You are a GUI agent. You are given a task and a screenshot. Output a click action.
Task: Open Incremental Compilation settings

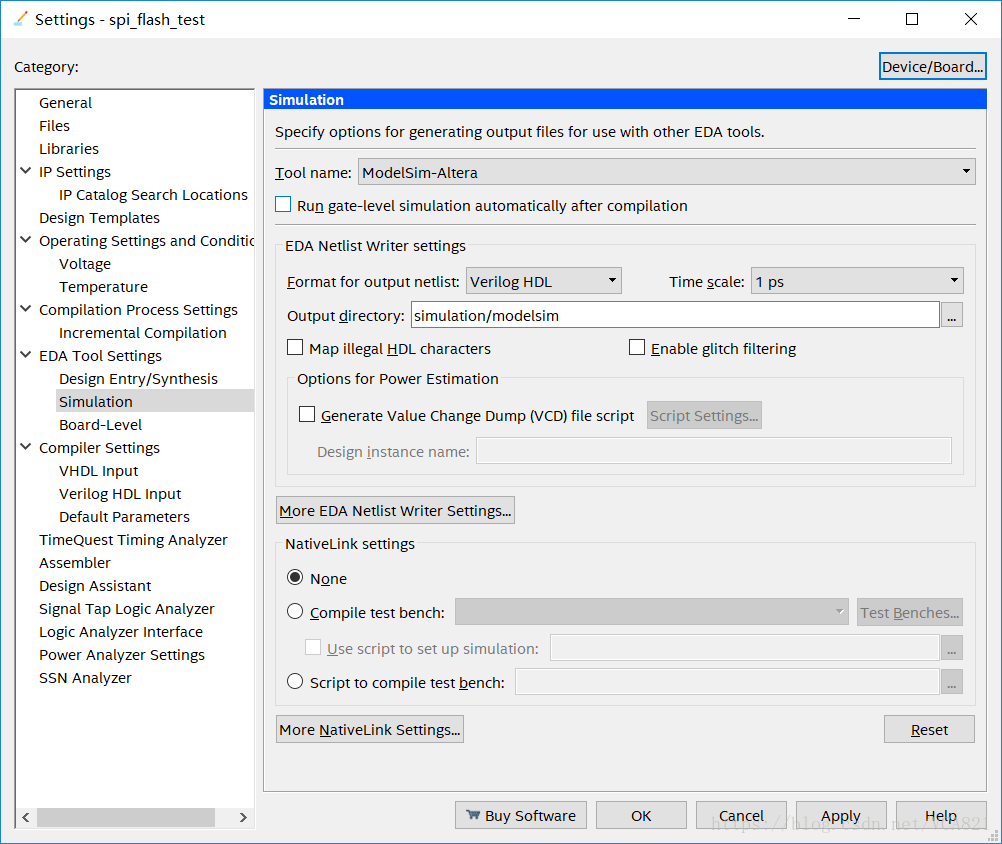(x=143, y=333)
